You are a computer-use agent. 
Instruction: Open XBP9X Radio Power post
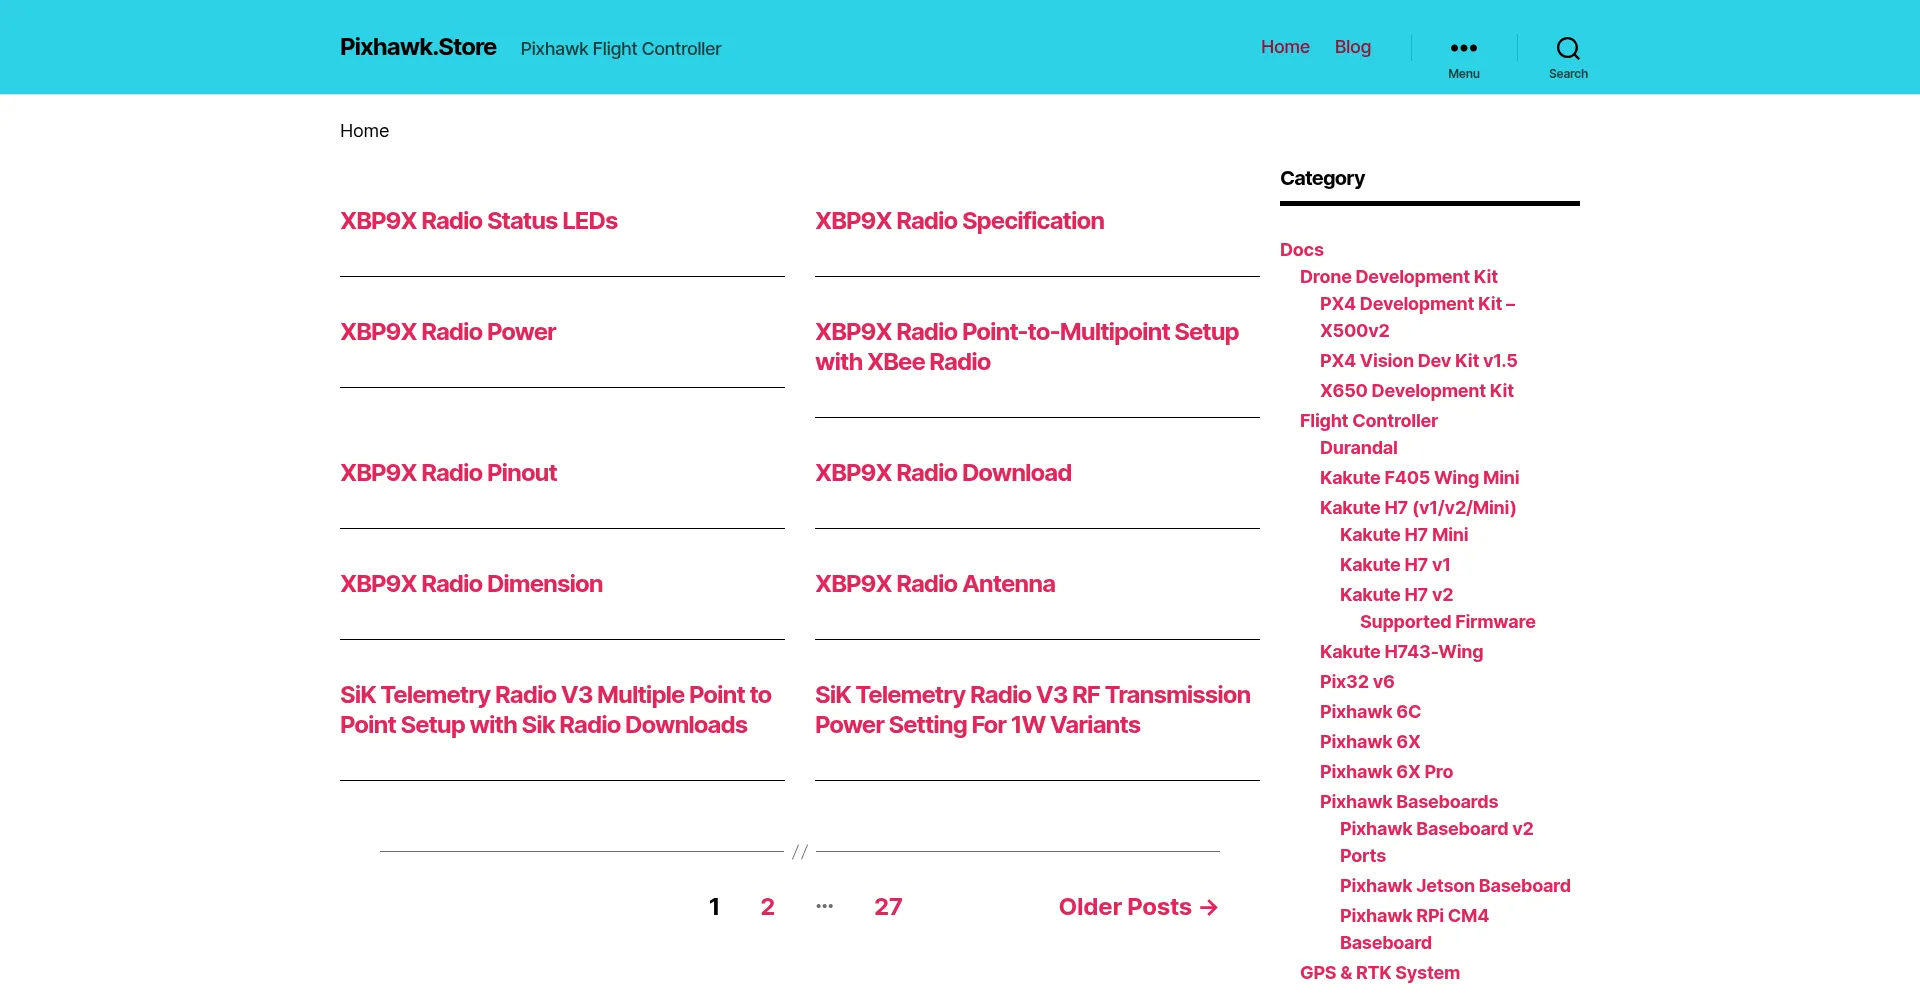pyautogui.click(x=448, y=332)
